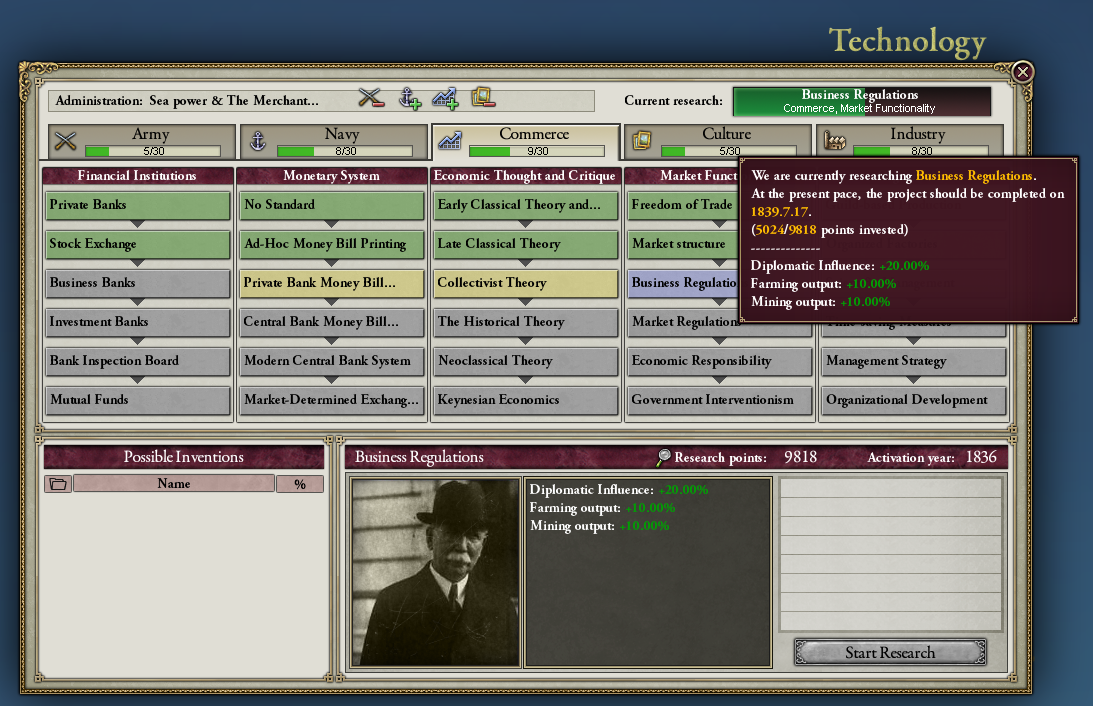Select Business Regulations in the tech tree
The image size is (1093, 706).
682,283
